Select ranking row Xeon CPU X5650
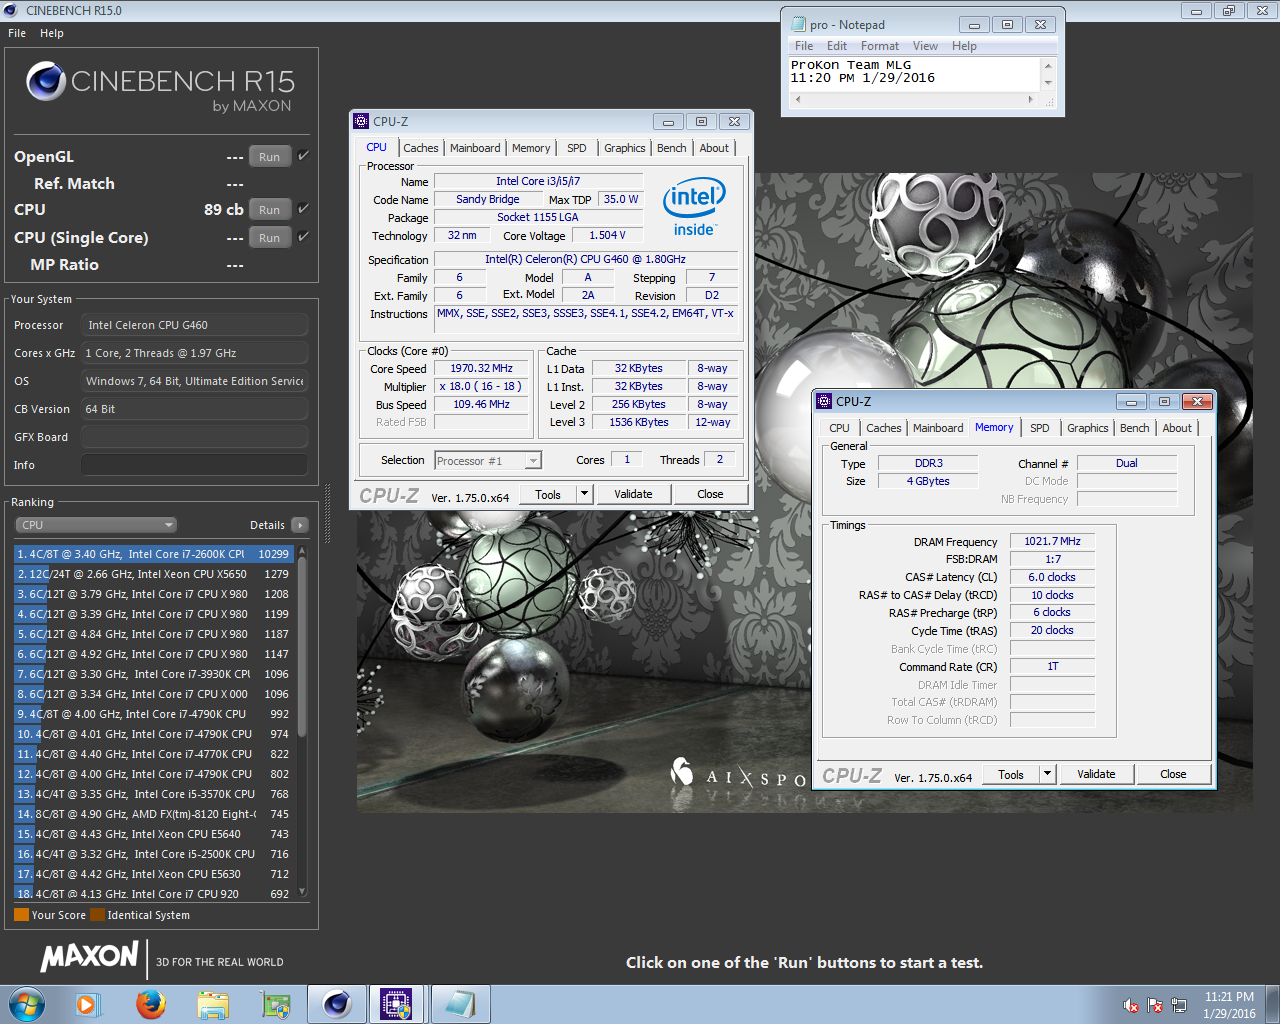The width and height of the screenshot is (1280, 1024). point(154,574)
